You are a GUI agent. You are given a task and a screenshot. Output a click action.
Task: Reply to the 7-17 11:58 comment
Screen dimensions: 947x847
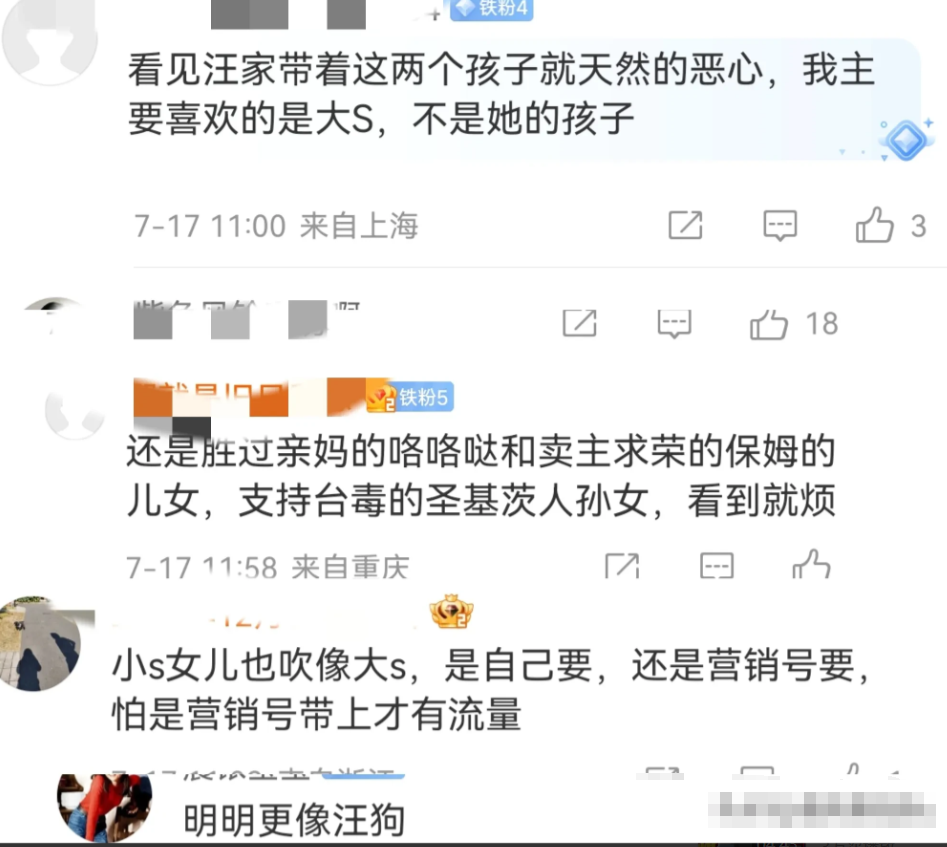pos(716,566)
